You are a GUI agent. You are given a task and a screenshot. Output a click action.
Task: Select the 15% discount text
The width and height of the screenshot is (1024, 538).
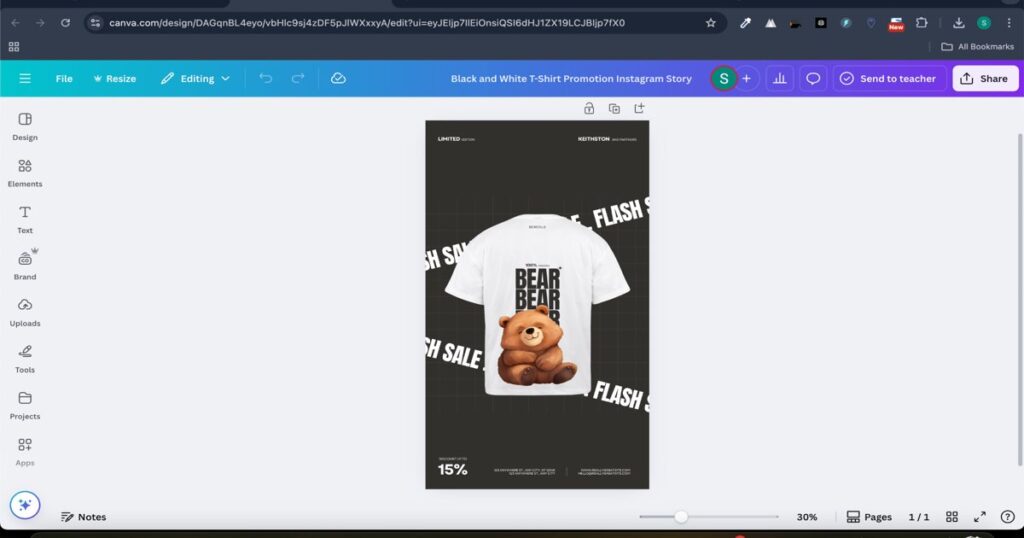coord(453,469)
